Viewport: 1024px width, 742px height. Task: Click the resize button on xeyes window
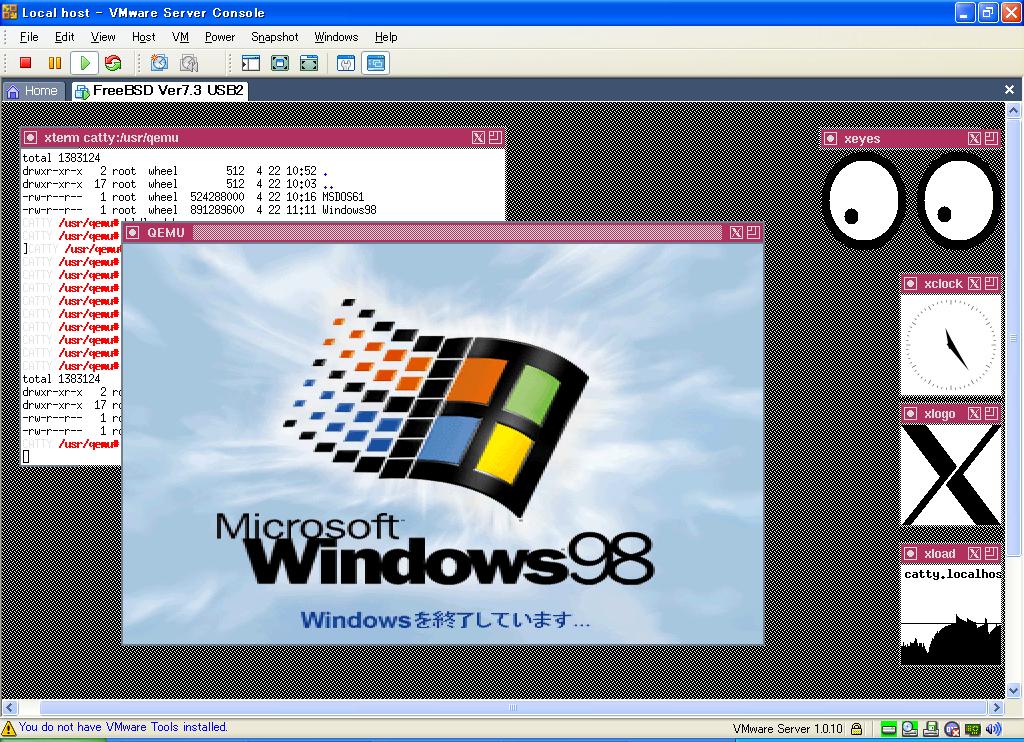point(991,138)
